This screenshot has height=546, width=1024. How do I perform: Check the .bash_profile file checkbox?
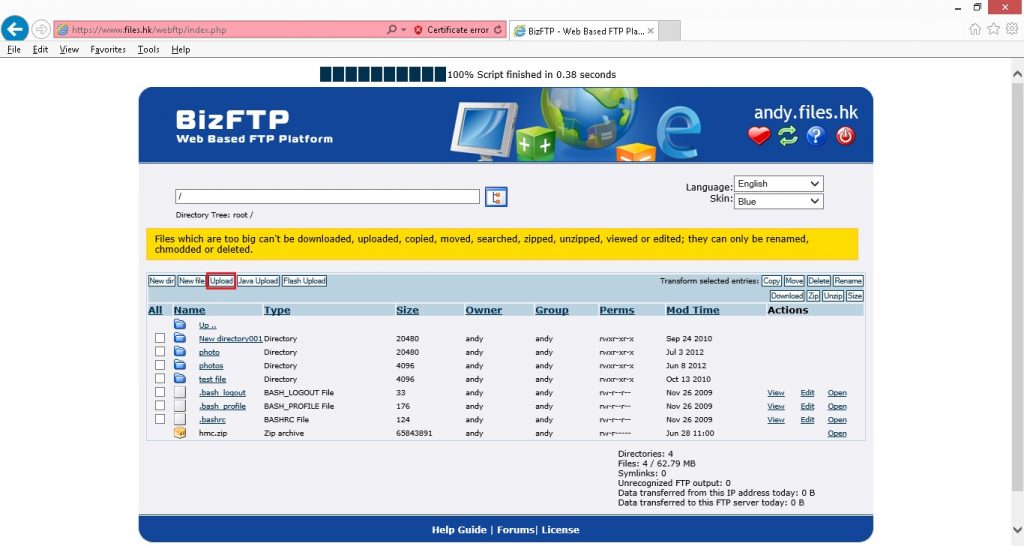pyautogui.click(x=159, y=406)
